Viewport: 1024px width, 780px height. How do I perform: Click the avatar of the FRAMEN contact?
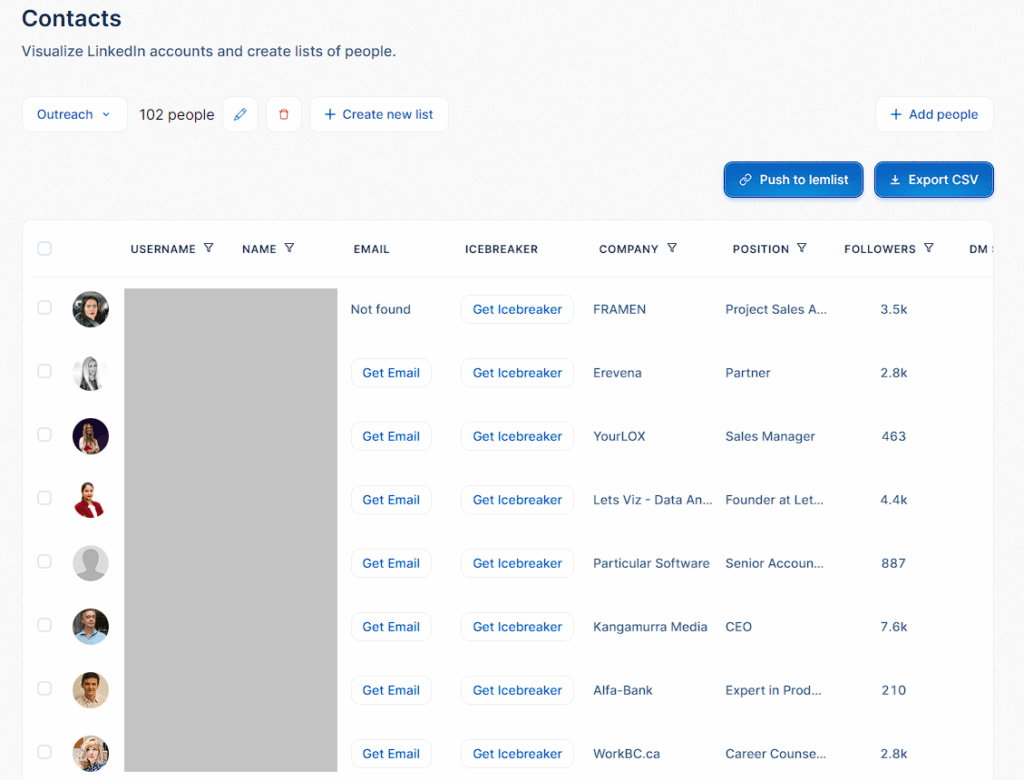(x=90, y=309)
